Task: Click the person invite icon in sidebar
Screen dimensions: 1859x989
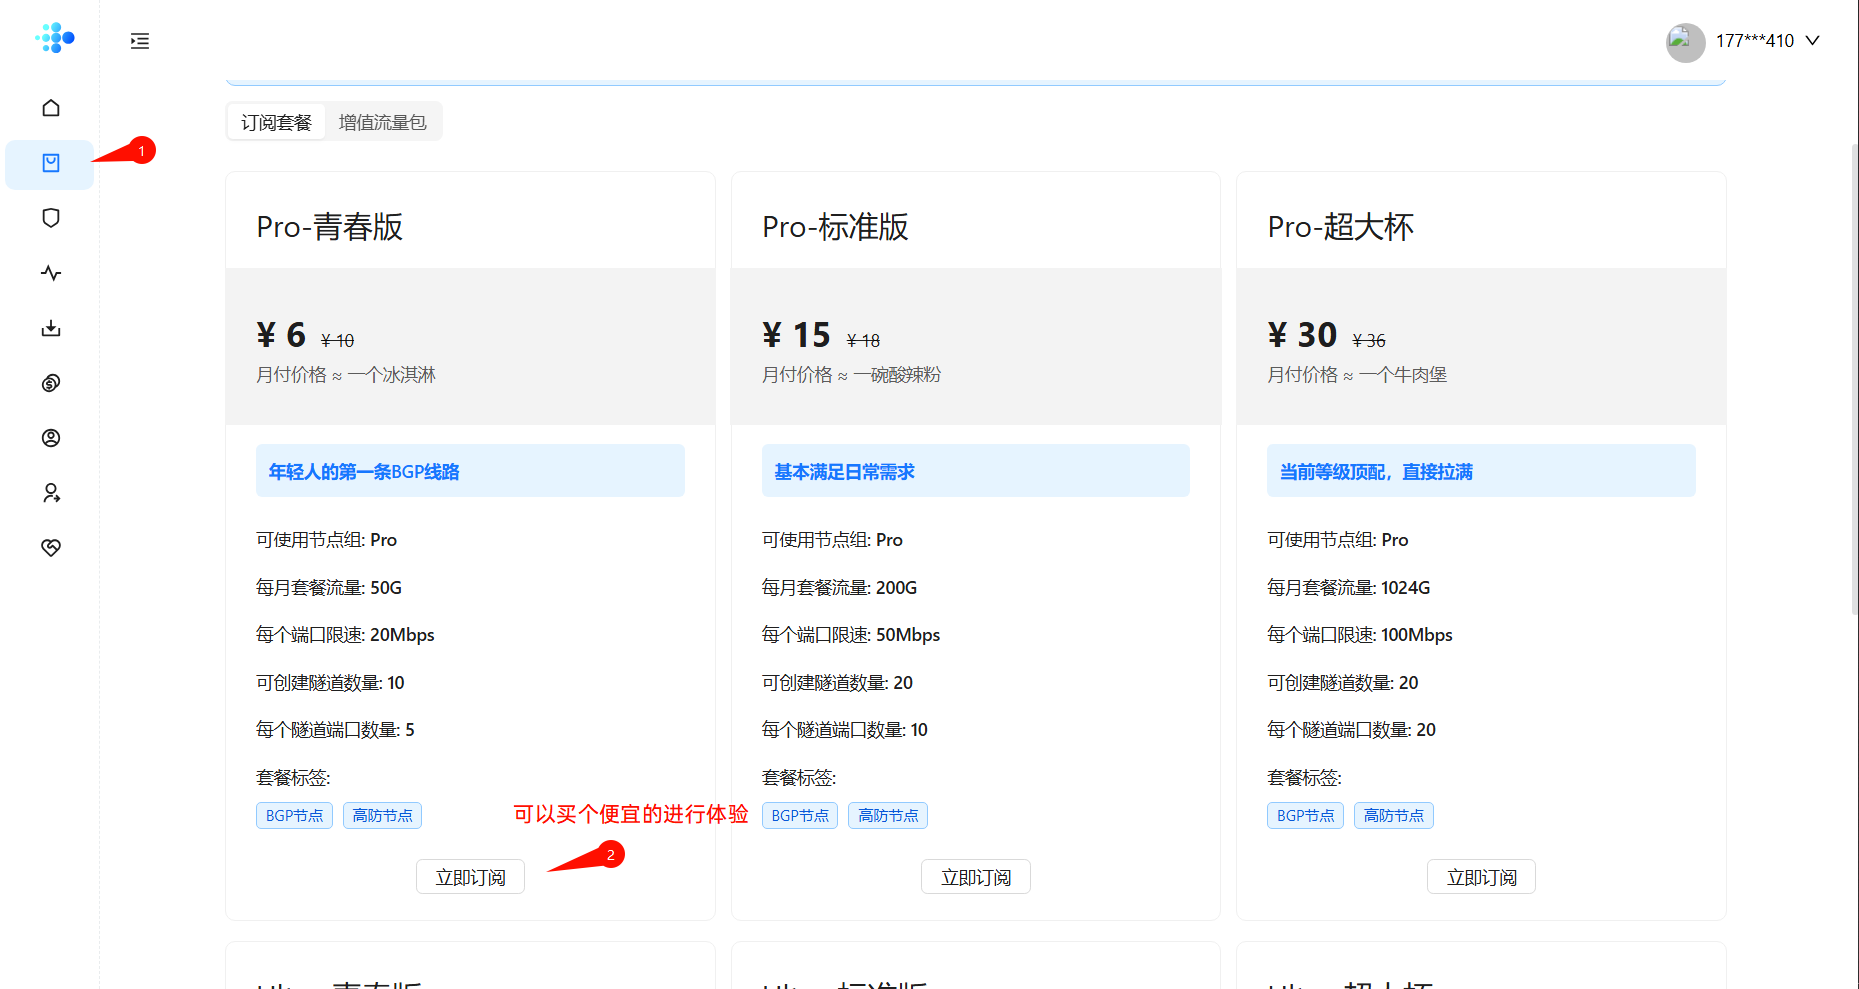Action: 51,493
